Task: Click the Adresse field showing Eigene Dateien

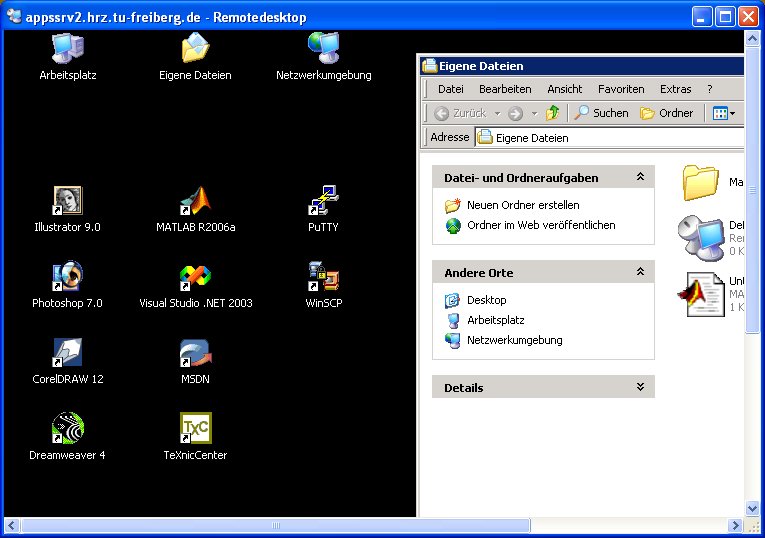Action: click(610, 138)
